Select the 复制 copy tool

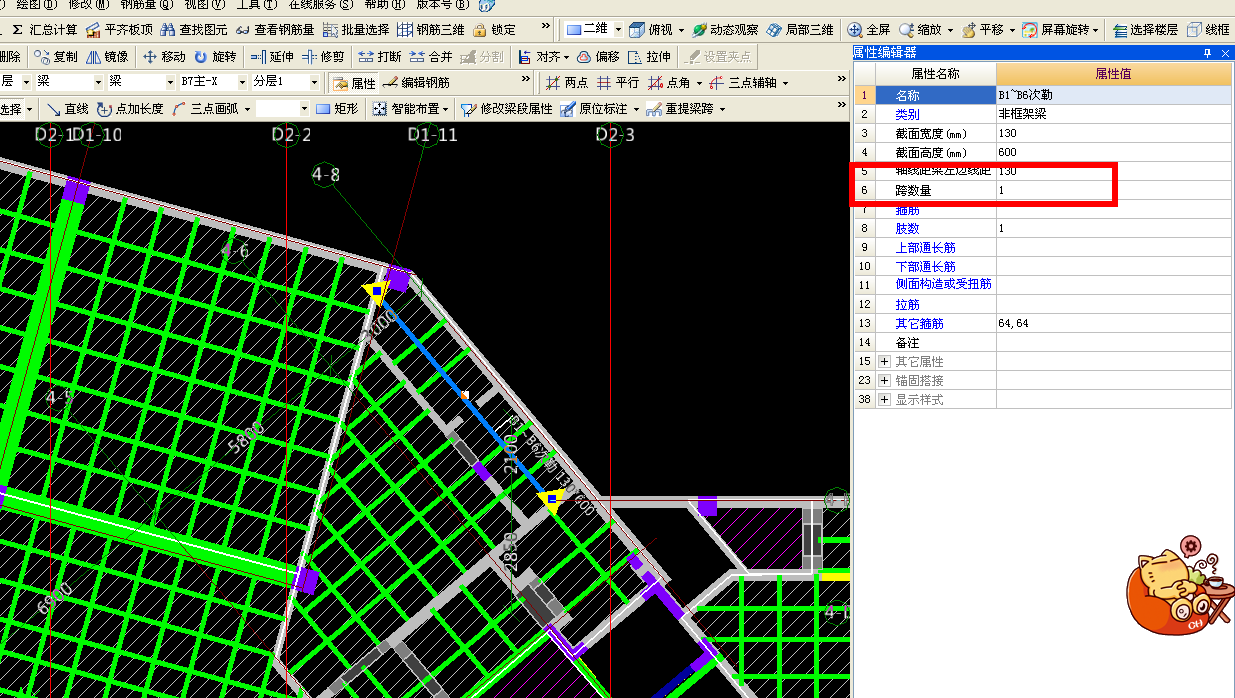55,57
